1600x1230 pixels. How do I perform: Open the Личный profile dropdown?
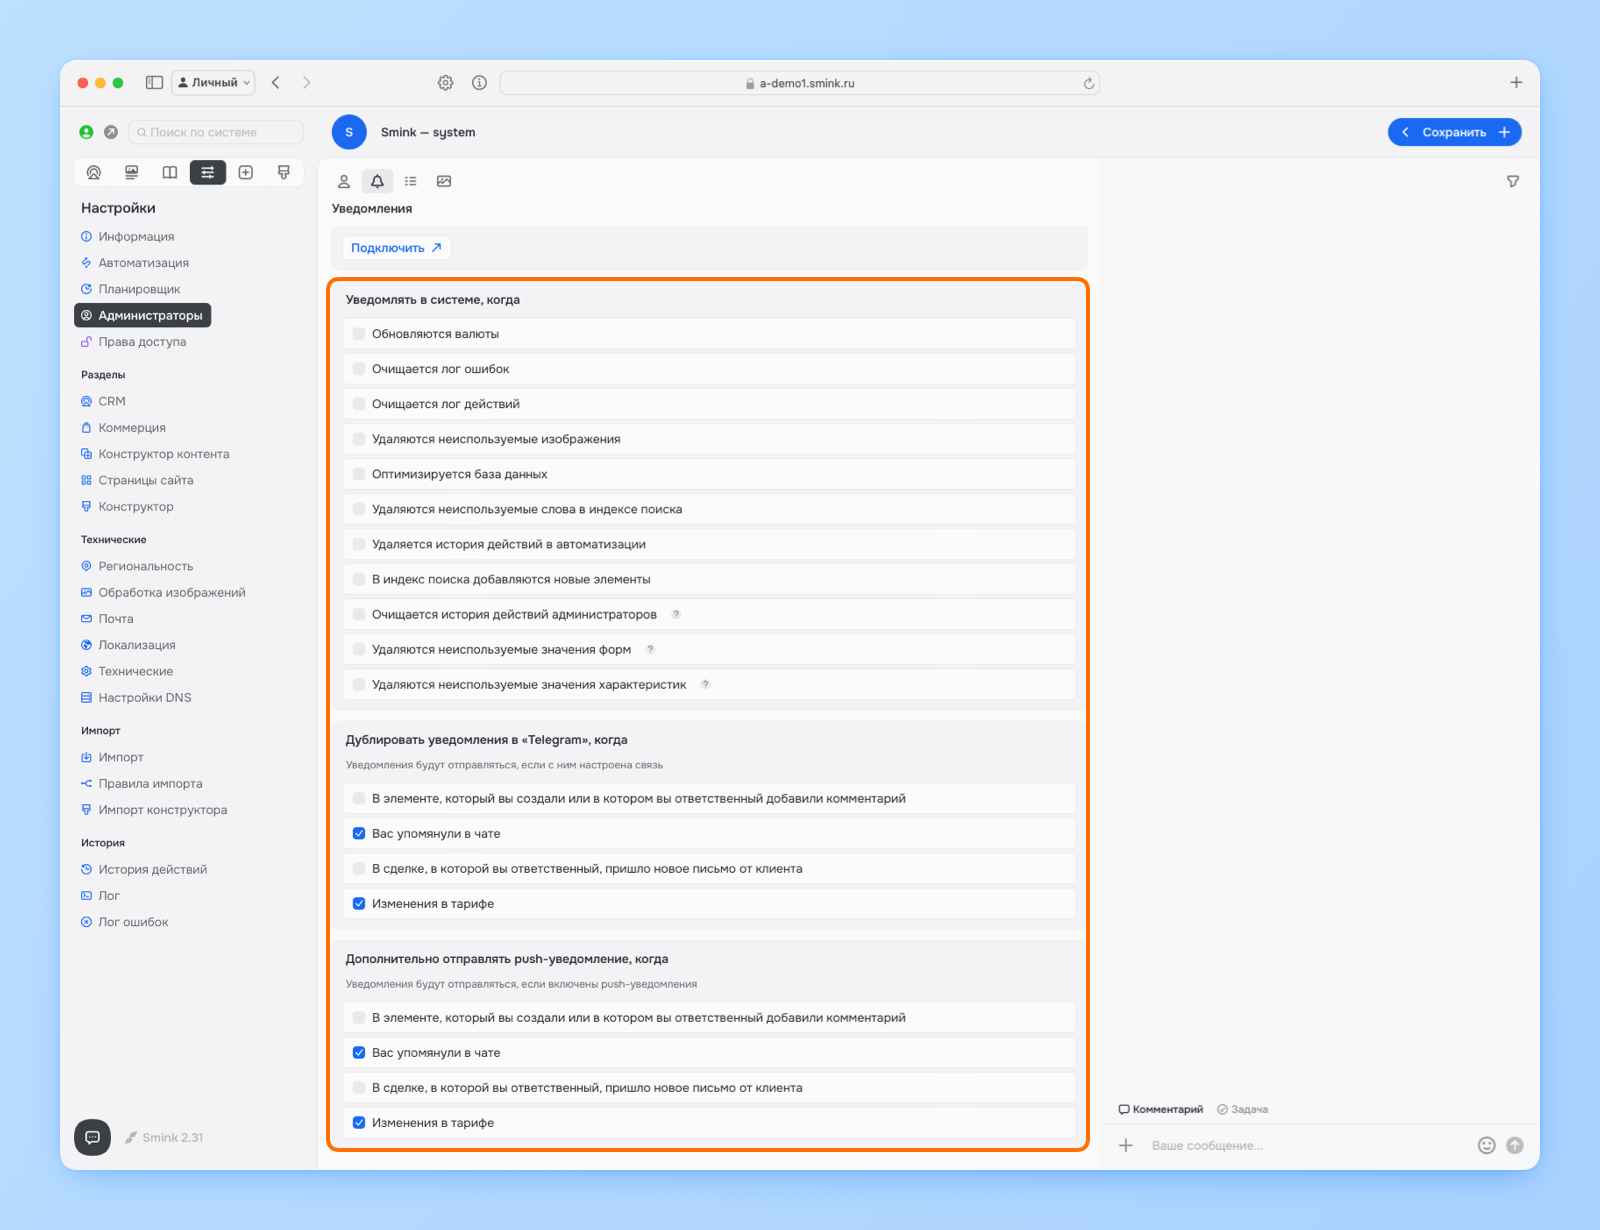pos(213,83)
